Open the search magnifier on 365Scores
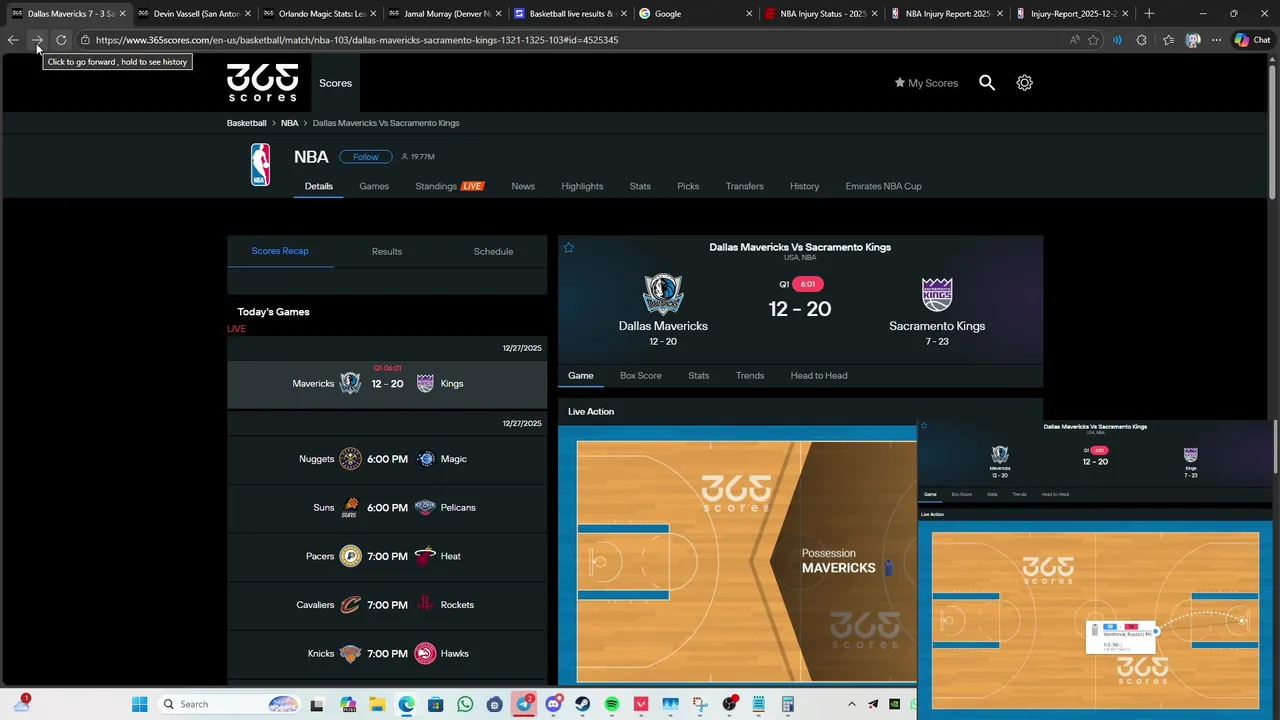Image resolution: width=1280 pixels, height=720 pixels. [987, 83]
